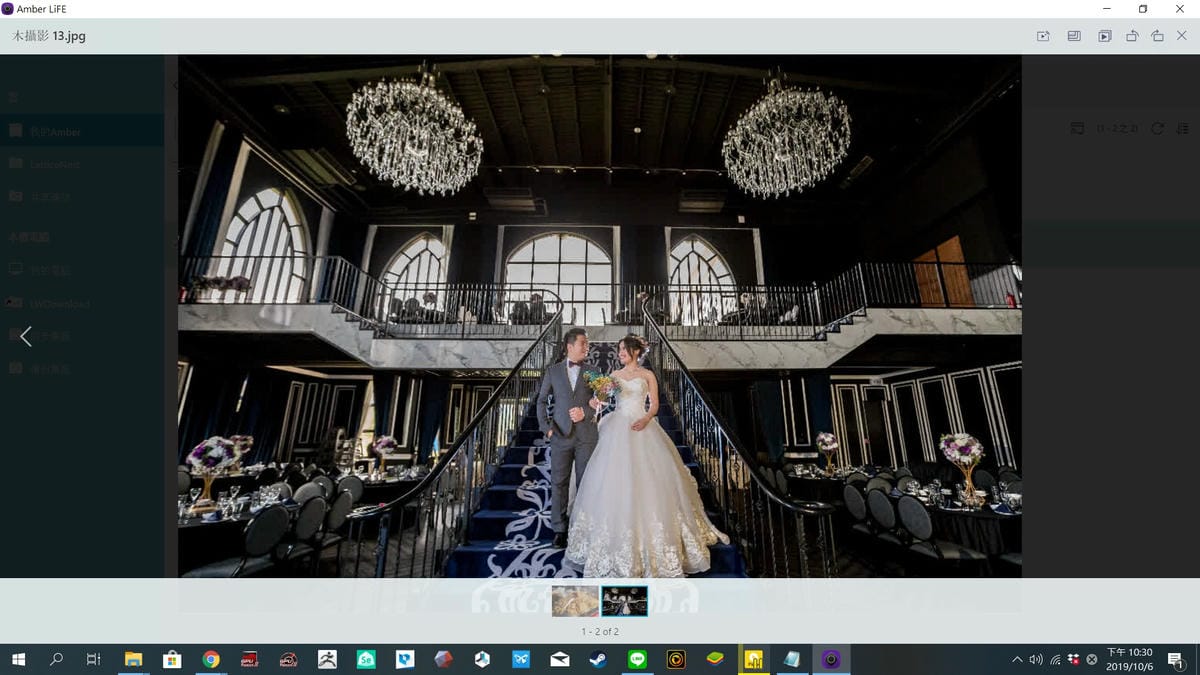Click the main wedding photo
Viewport: 1200px width, 675px height.
600,316
